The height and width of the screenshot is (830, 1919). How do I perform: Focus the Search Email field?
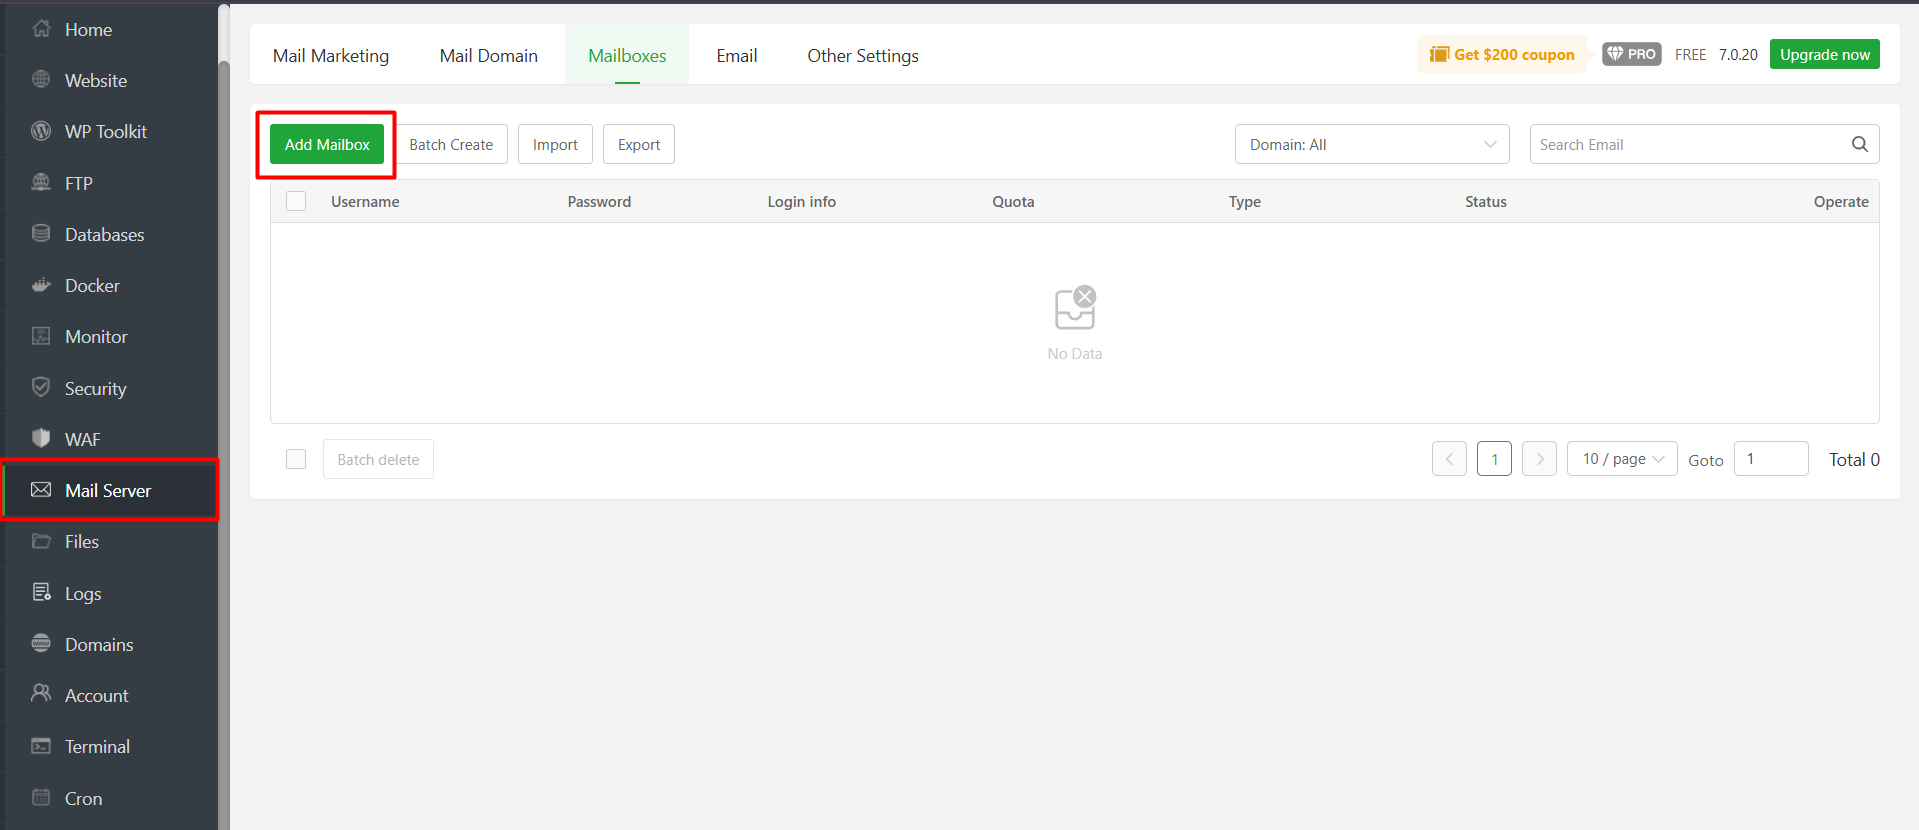(1704, 144)
